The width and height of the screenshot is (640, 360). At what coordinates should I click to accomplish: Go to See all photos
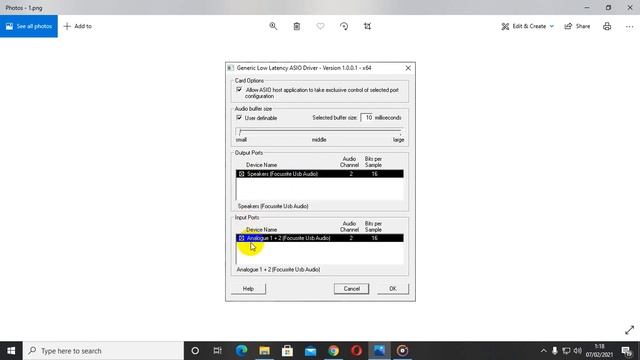click(x=29, y=26)
